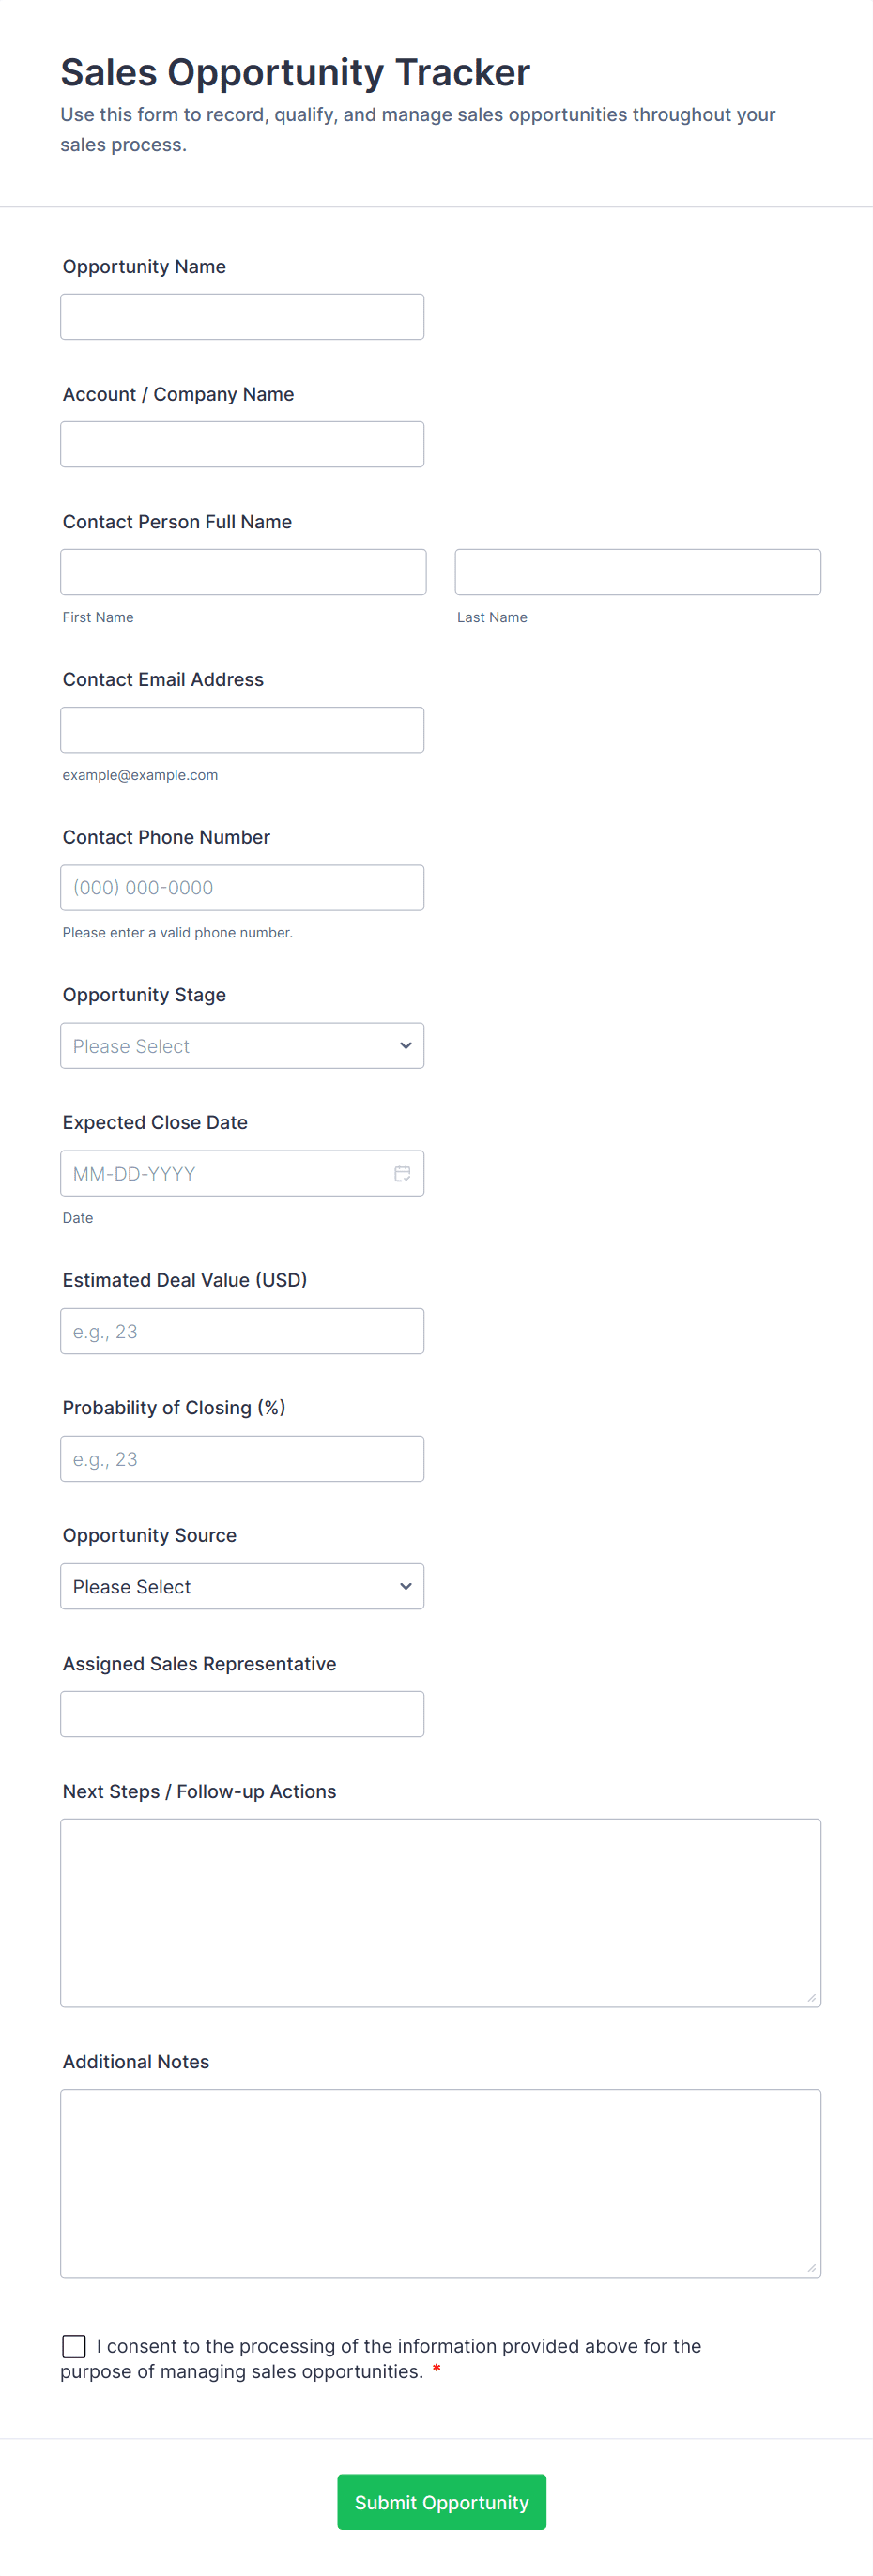Click the Last Name input

(x=637, y=571)
